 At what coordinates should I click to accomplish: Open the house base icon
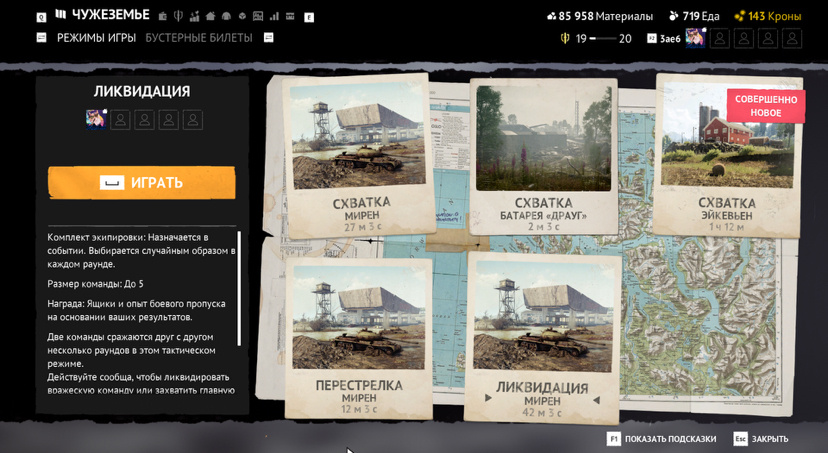[x=210, y=16]
